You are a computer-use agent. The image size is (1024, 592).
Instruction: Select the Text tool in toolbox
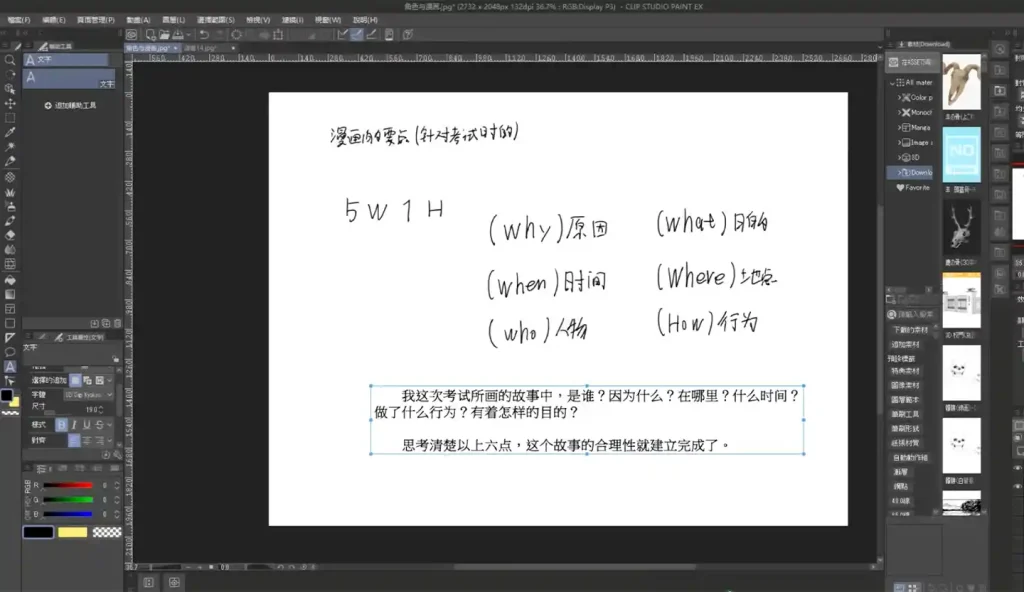(x=10, y=367)
